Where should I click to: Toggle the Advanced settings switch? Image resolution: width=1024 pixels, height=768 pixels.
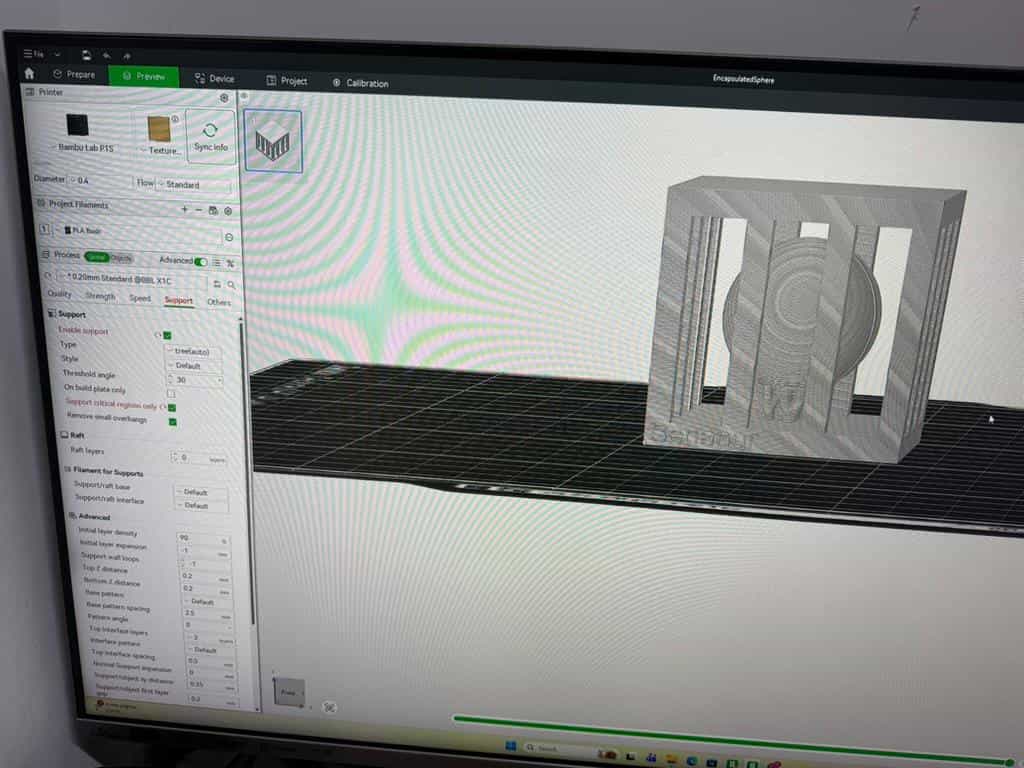point(200,262)
